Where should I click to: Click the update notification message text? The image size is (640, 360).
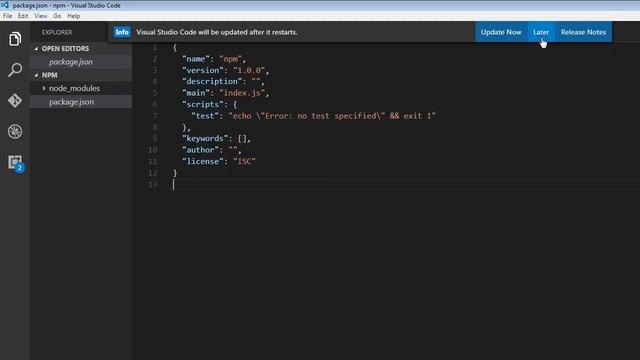coord(217,32)
